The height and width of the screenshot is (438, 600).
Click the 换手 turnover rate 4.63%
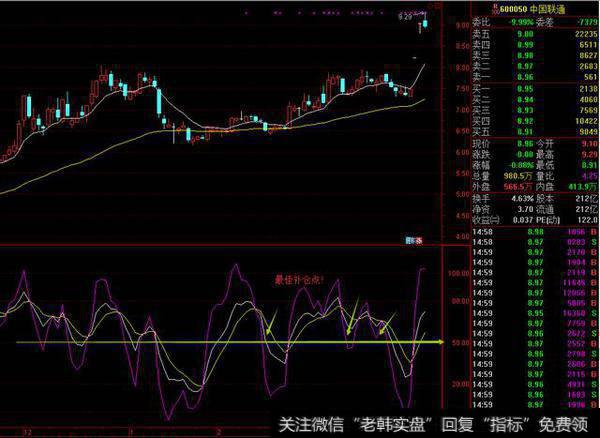[x=522, y=199]
